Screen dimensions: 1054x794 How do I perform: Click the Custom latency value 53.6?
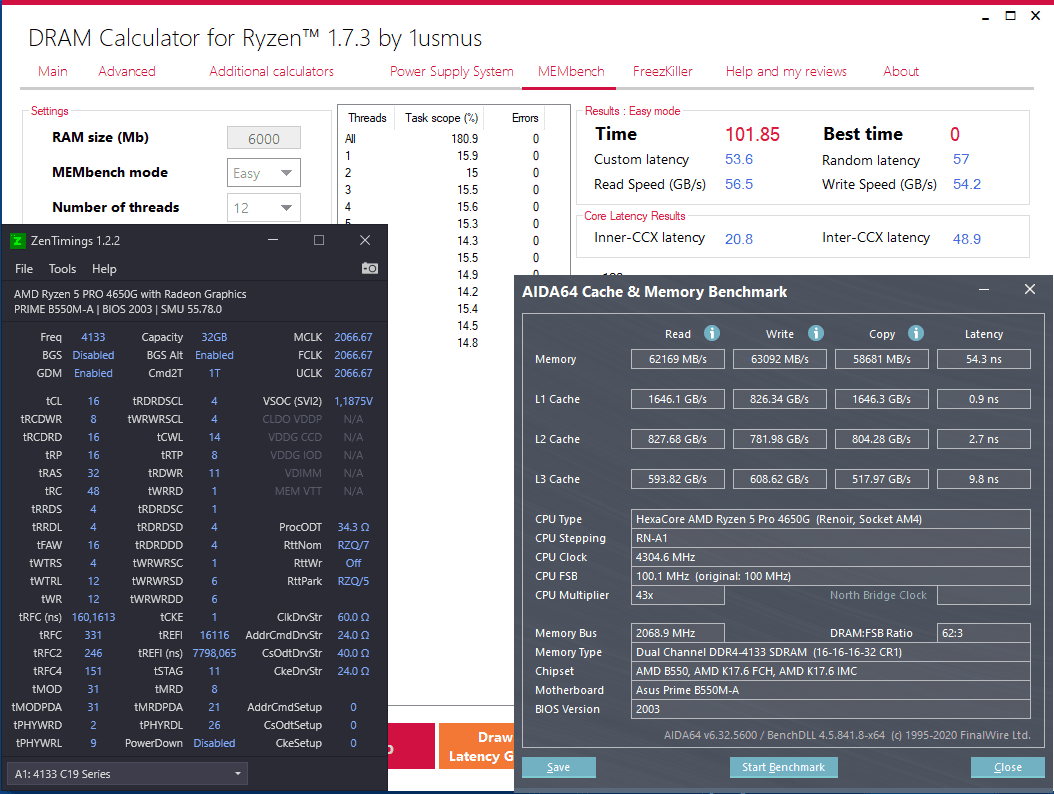(x=739, y=159)
